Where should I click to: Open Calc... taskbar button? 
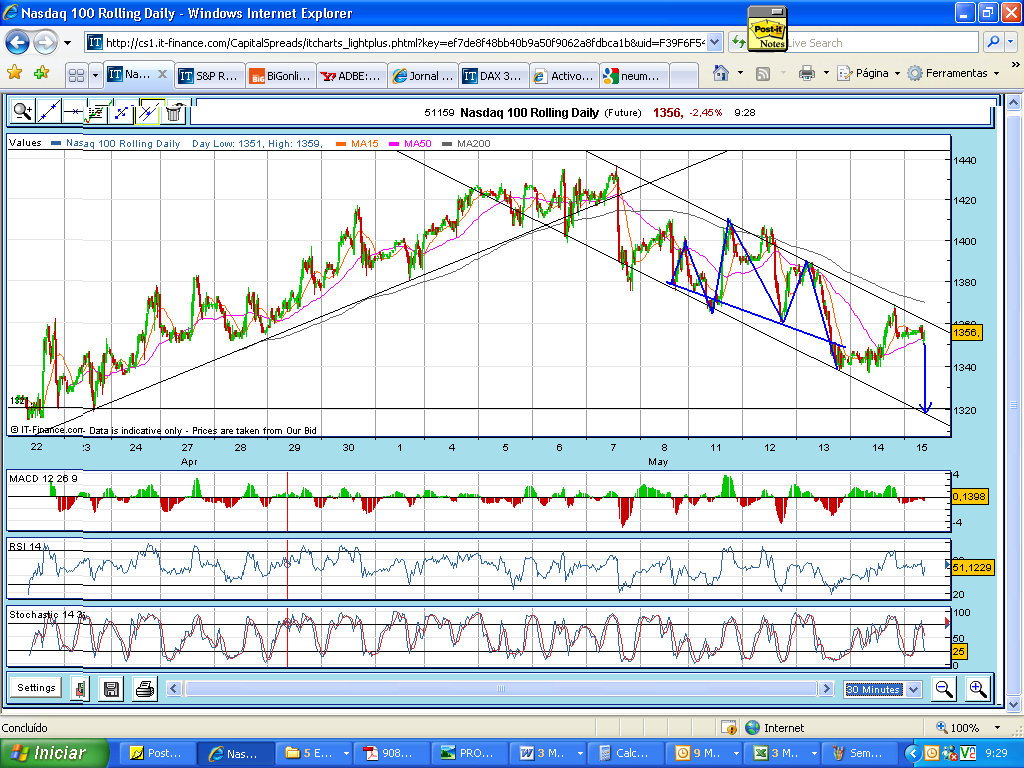point(626,754)
